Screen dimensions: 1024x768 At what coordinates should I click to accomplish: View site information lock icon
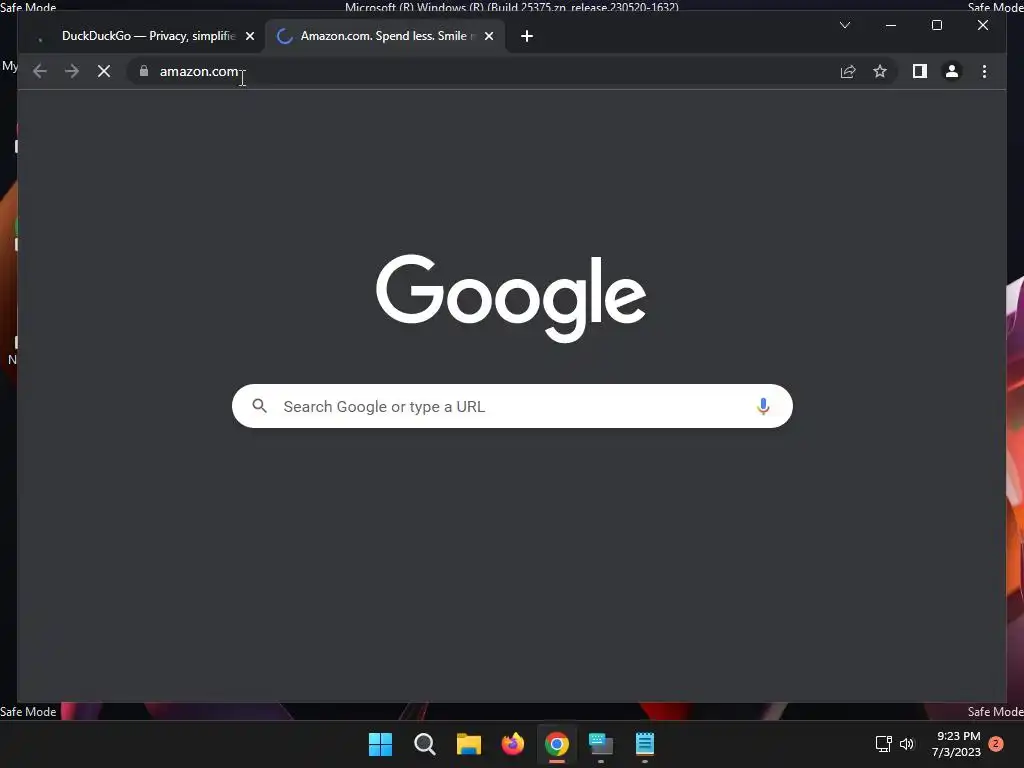[144, 71]
